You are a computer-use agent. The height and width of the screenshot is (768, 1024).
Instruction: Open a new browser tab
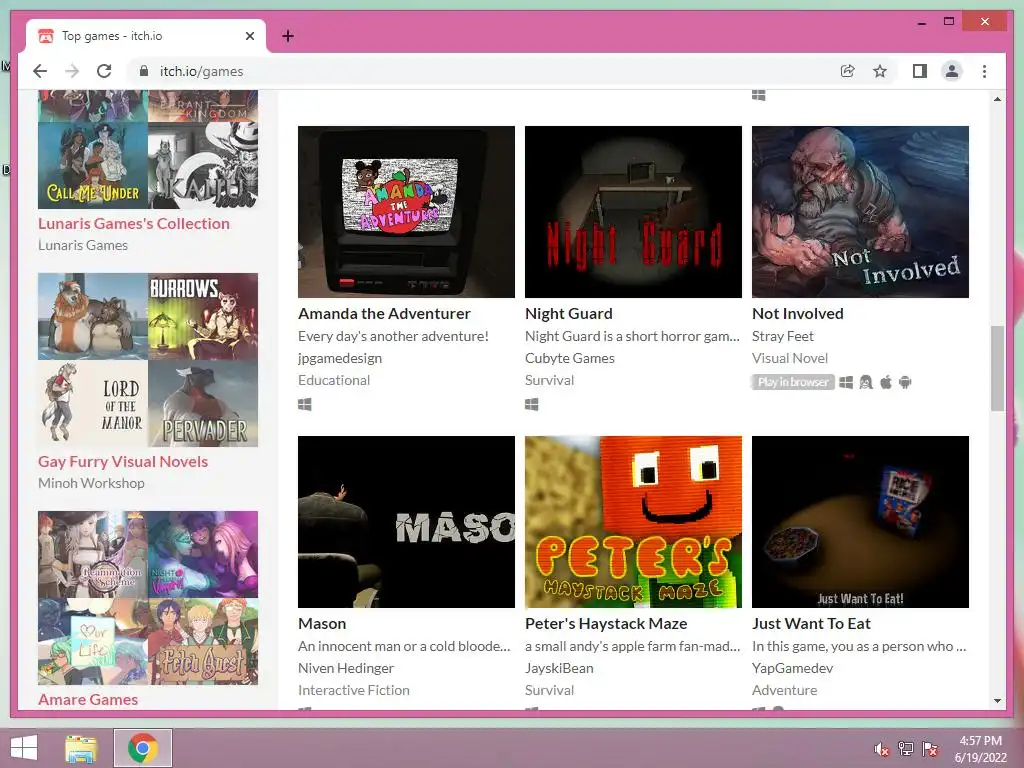[287, 36]
